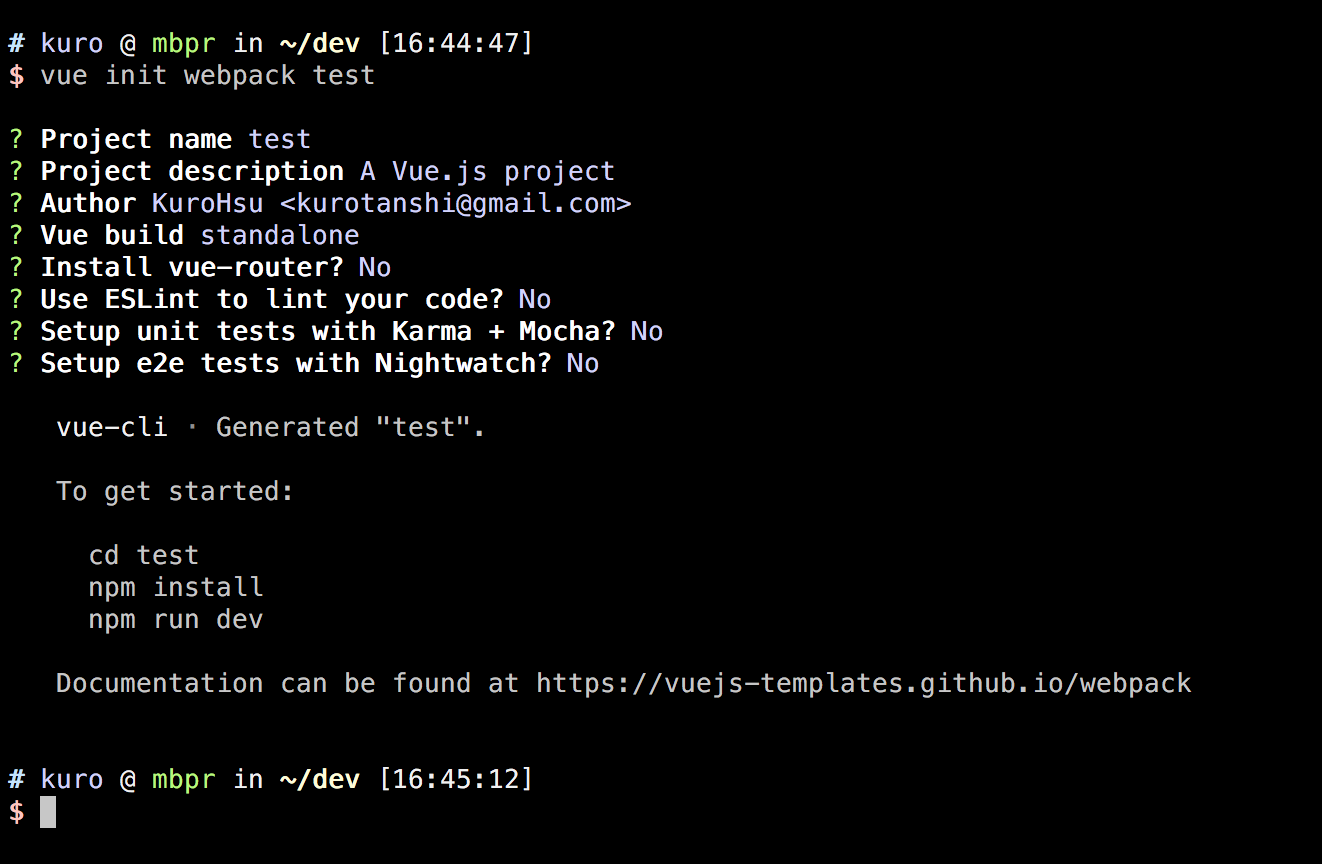This screenshot has height=864, width=1322.
Task: Click the "npm run dev" command line
Action: 176,620
